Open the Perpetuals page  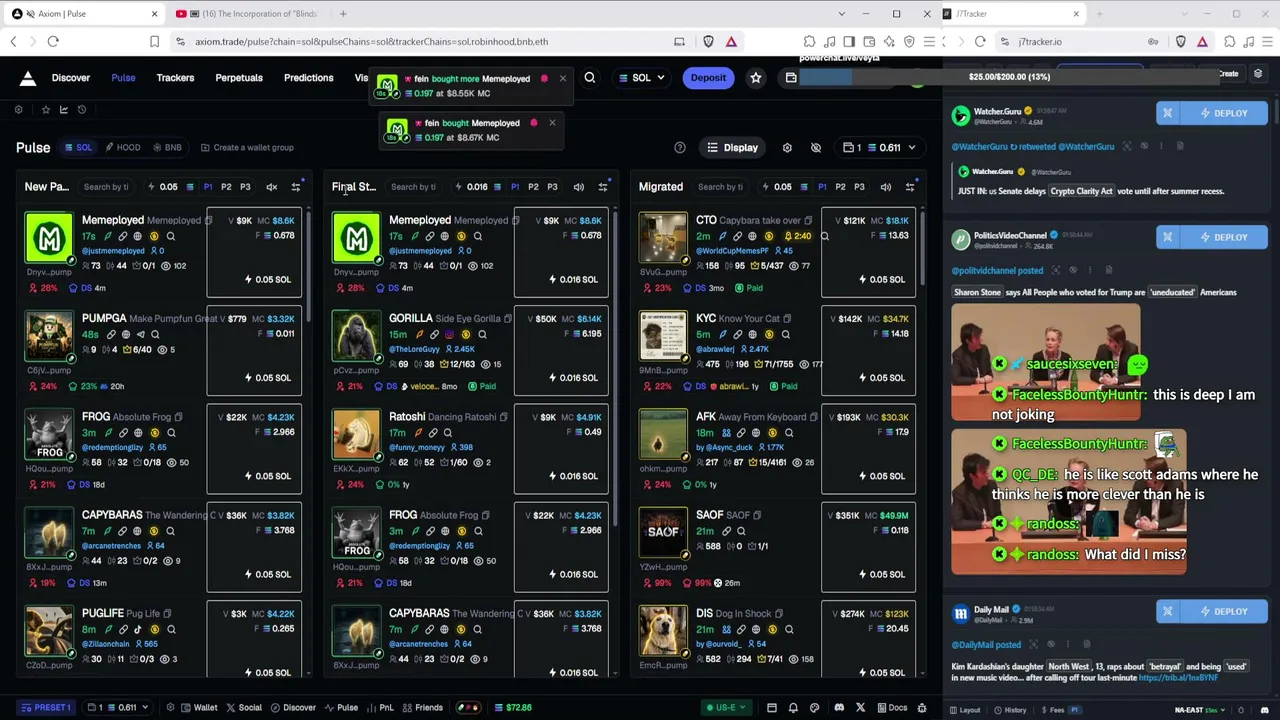[x=239, y=78]
